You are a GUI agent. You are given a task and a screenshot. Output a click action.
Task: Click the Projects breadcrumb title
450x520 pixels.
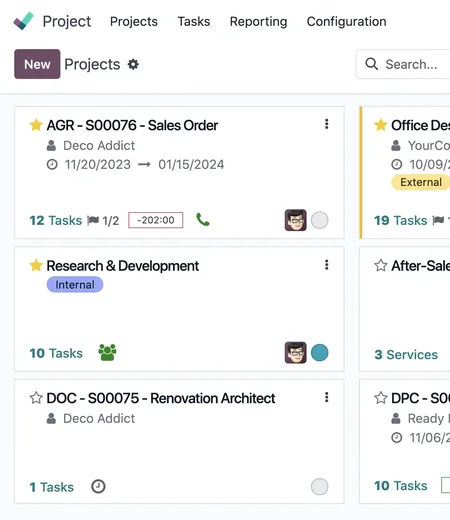[x=92, y=64]
